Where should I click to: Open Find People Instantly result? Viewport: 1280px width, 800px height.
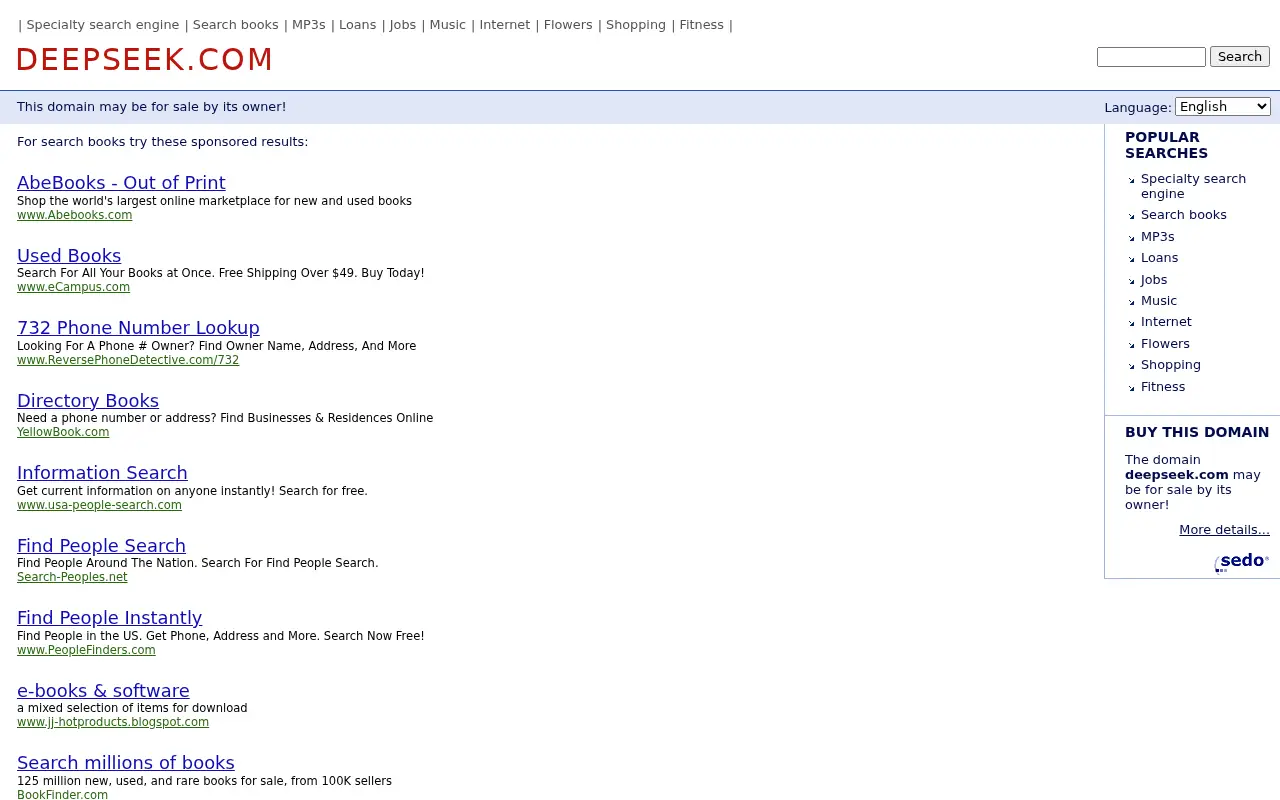[x=109, y=618]
